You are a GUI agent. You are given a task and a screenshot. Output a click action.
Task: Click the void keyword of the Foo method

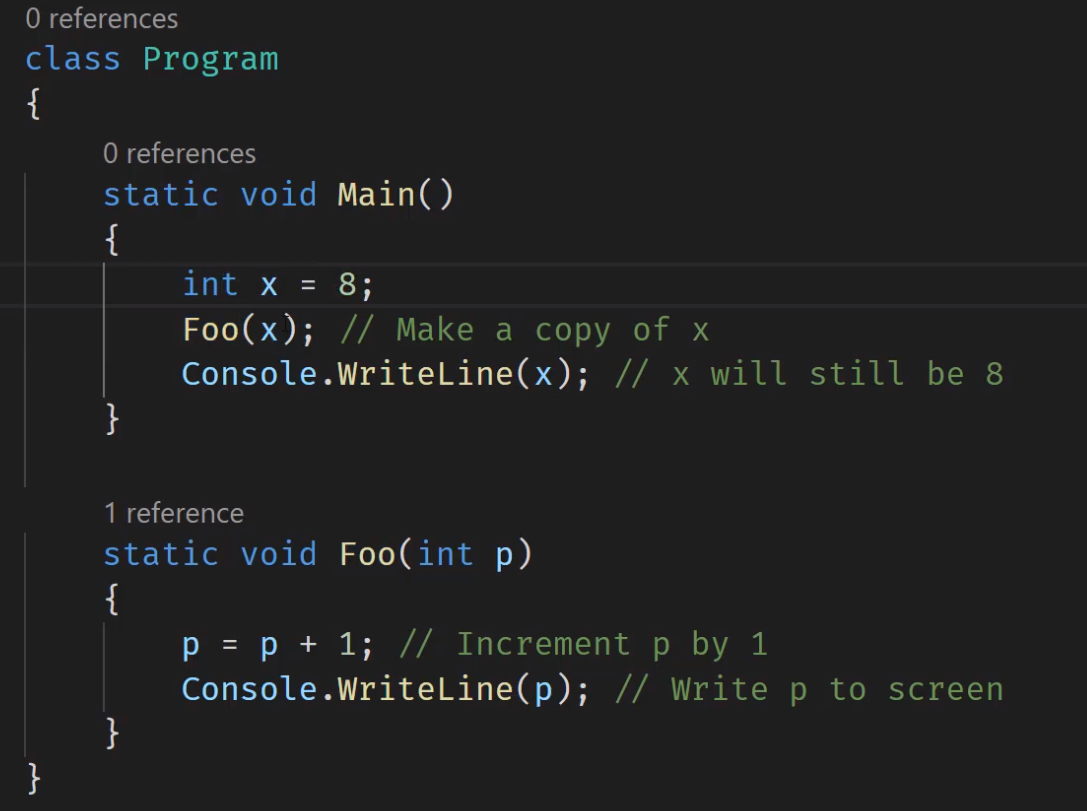click(278, 554)
